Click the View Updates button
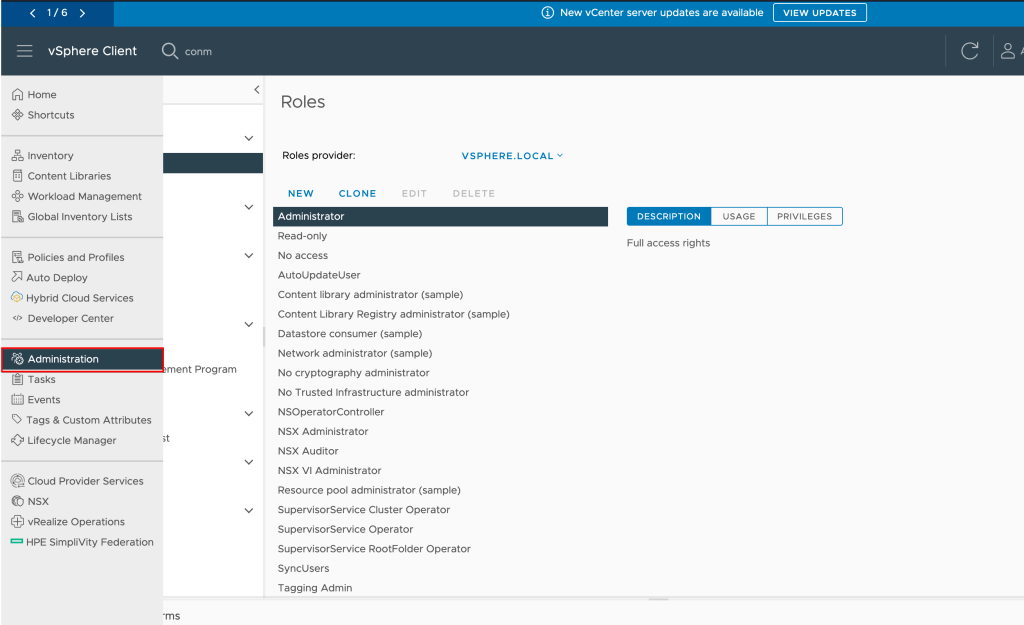This screenshot has height=625, width=1024. 820,13
